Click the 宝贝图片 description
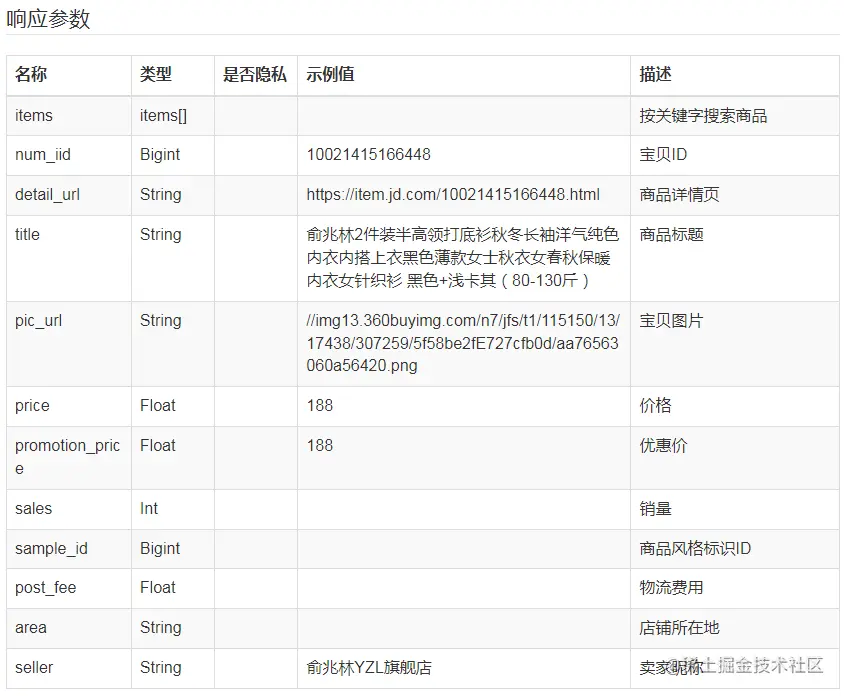This screenshot has width=844, height=696. 671,321
